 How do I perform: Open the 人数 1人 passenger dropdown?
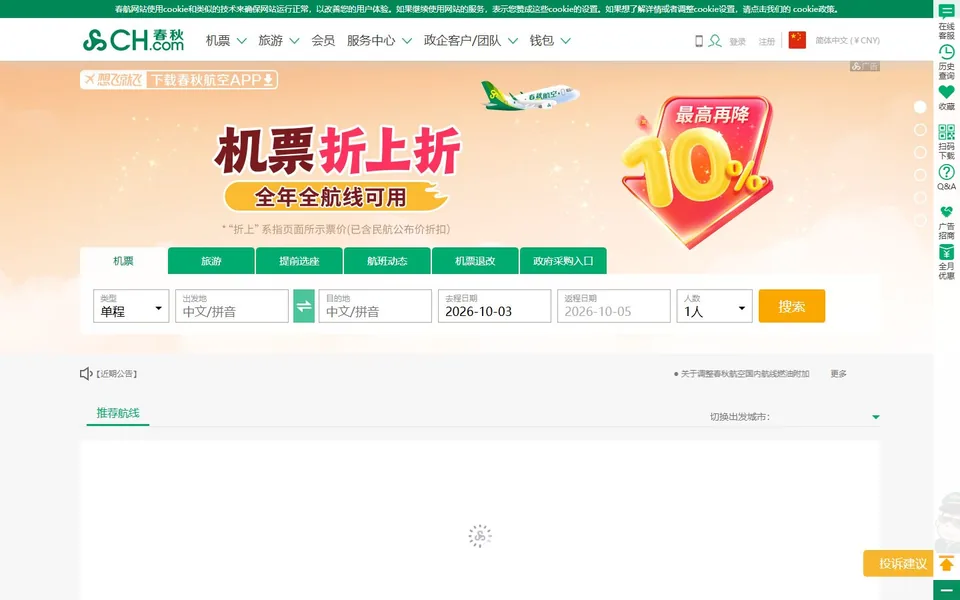tap(714, 306)
